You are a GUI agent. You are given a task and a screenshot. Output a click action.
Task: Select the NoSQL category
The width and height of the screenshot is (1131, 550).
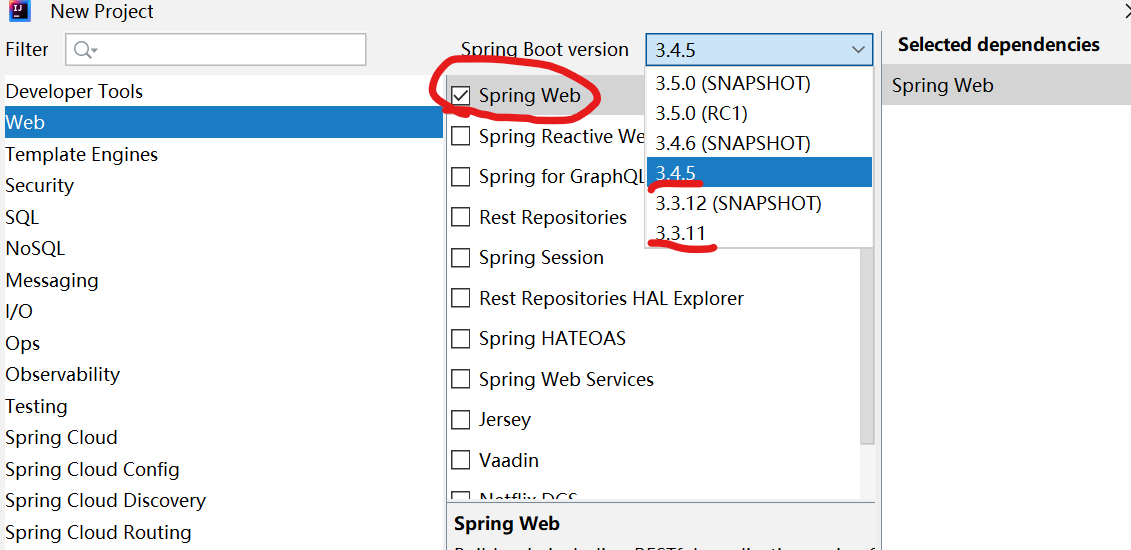tap(224, 249)
